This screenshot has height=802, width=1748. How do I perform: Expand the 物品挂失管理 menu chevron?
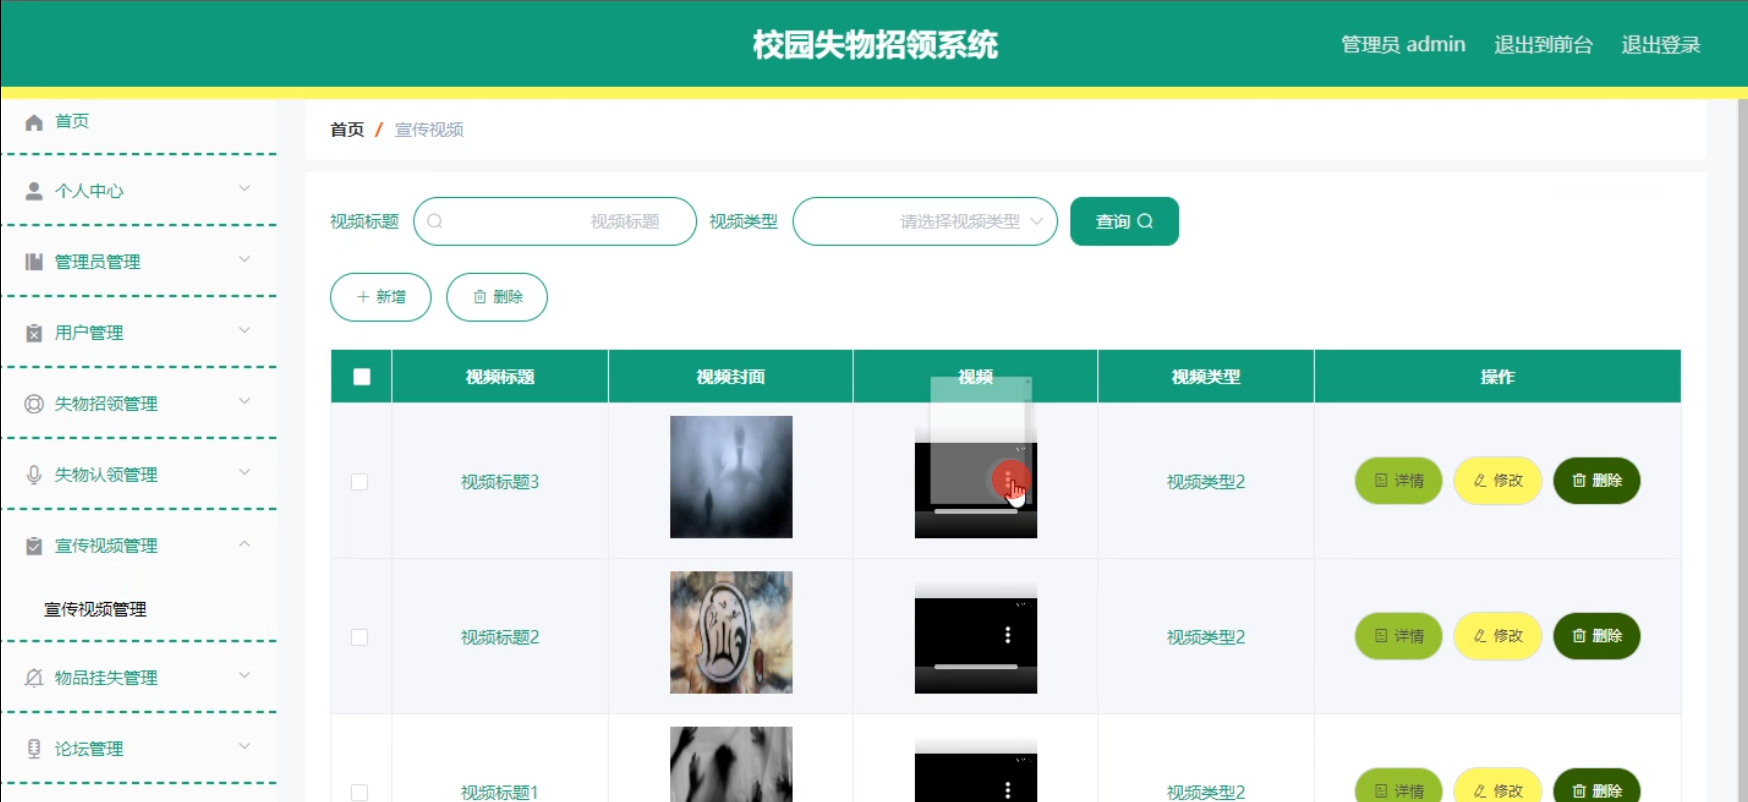point(245,675)
